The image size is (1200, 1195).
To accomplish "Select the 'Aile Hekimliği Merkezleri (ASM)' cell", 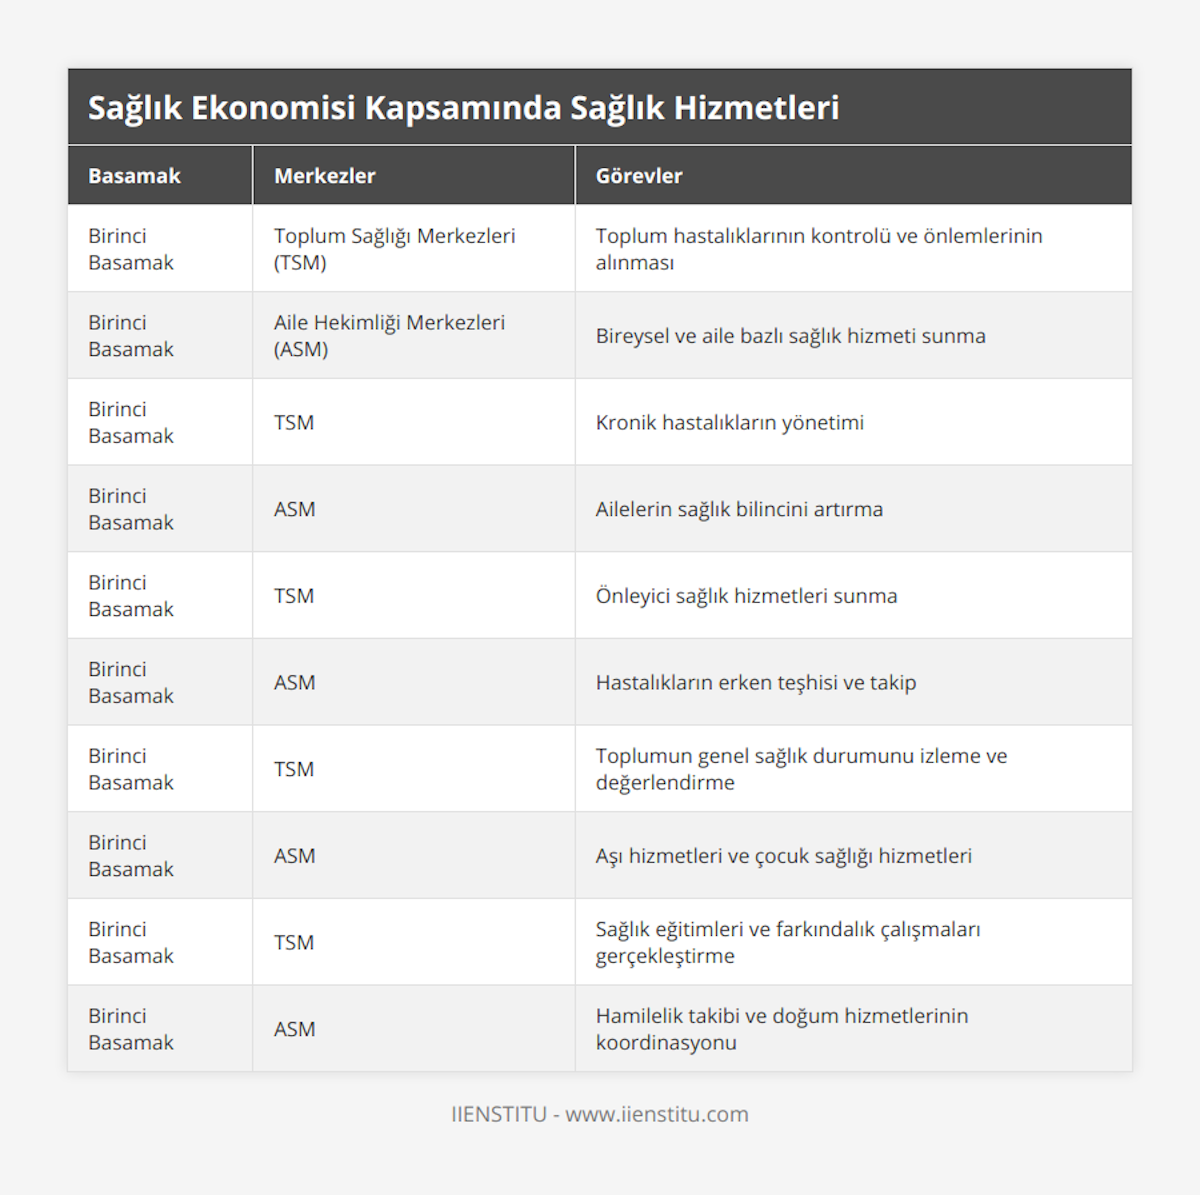I will pyautogui.click(x=389, y=336).
